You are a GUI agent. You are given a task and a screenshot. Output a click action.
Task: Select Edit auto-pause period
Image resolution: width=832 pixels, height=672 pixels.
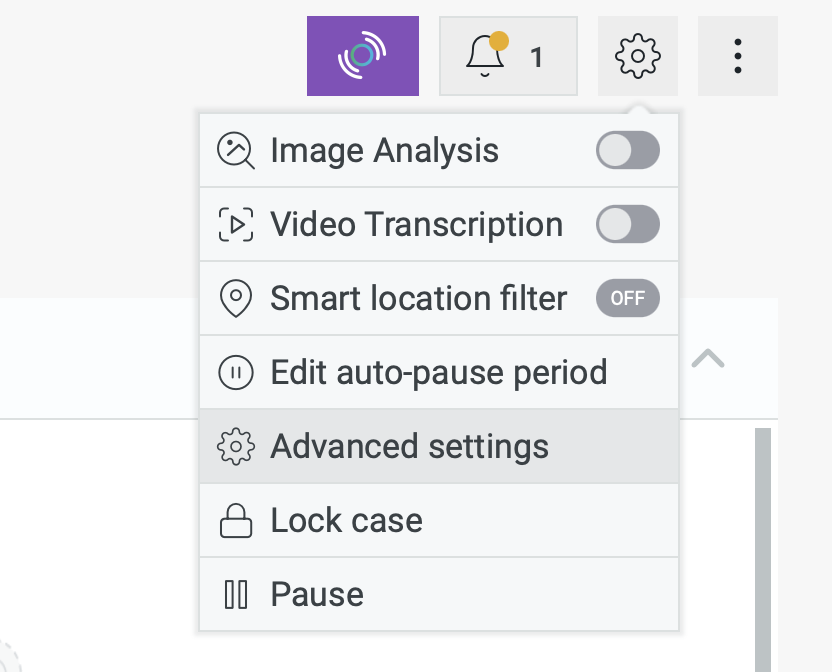click(438, 373)
